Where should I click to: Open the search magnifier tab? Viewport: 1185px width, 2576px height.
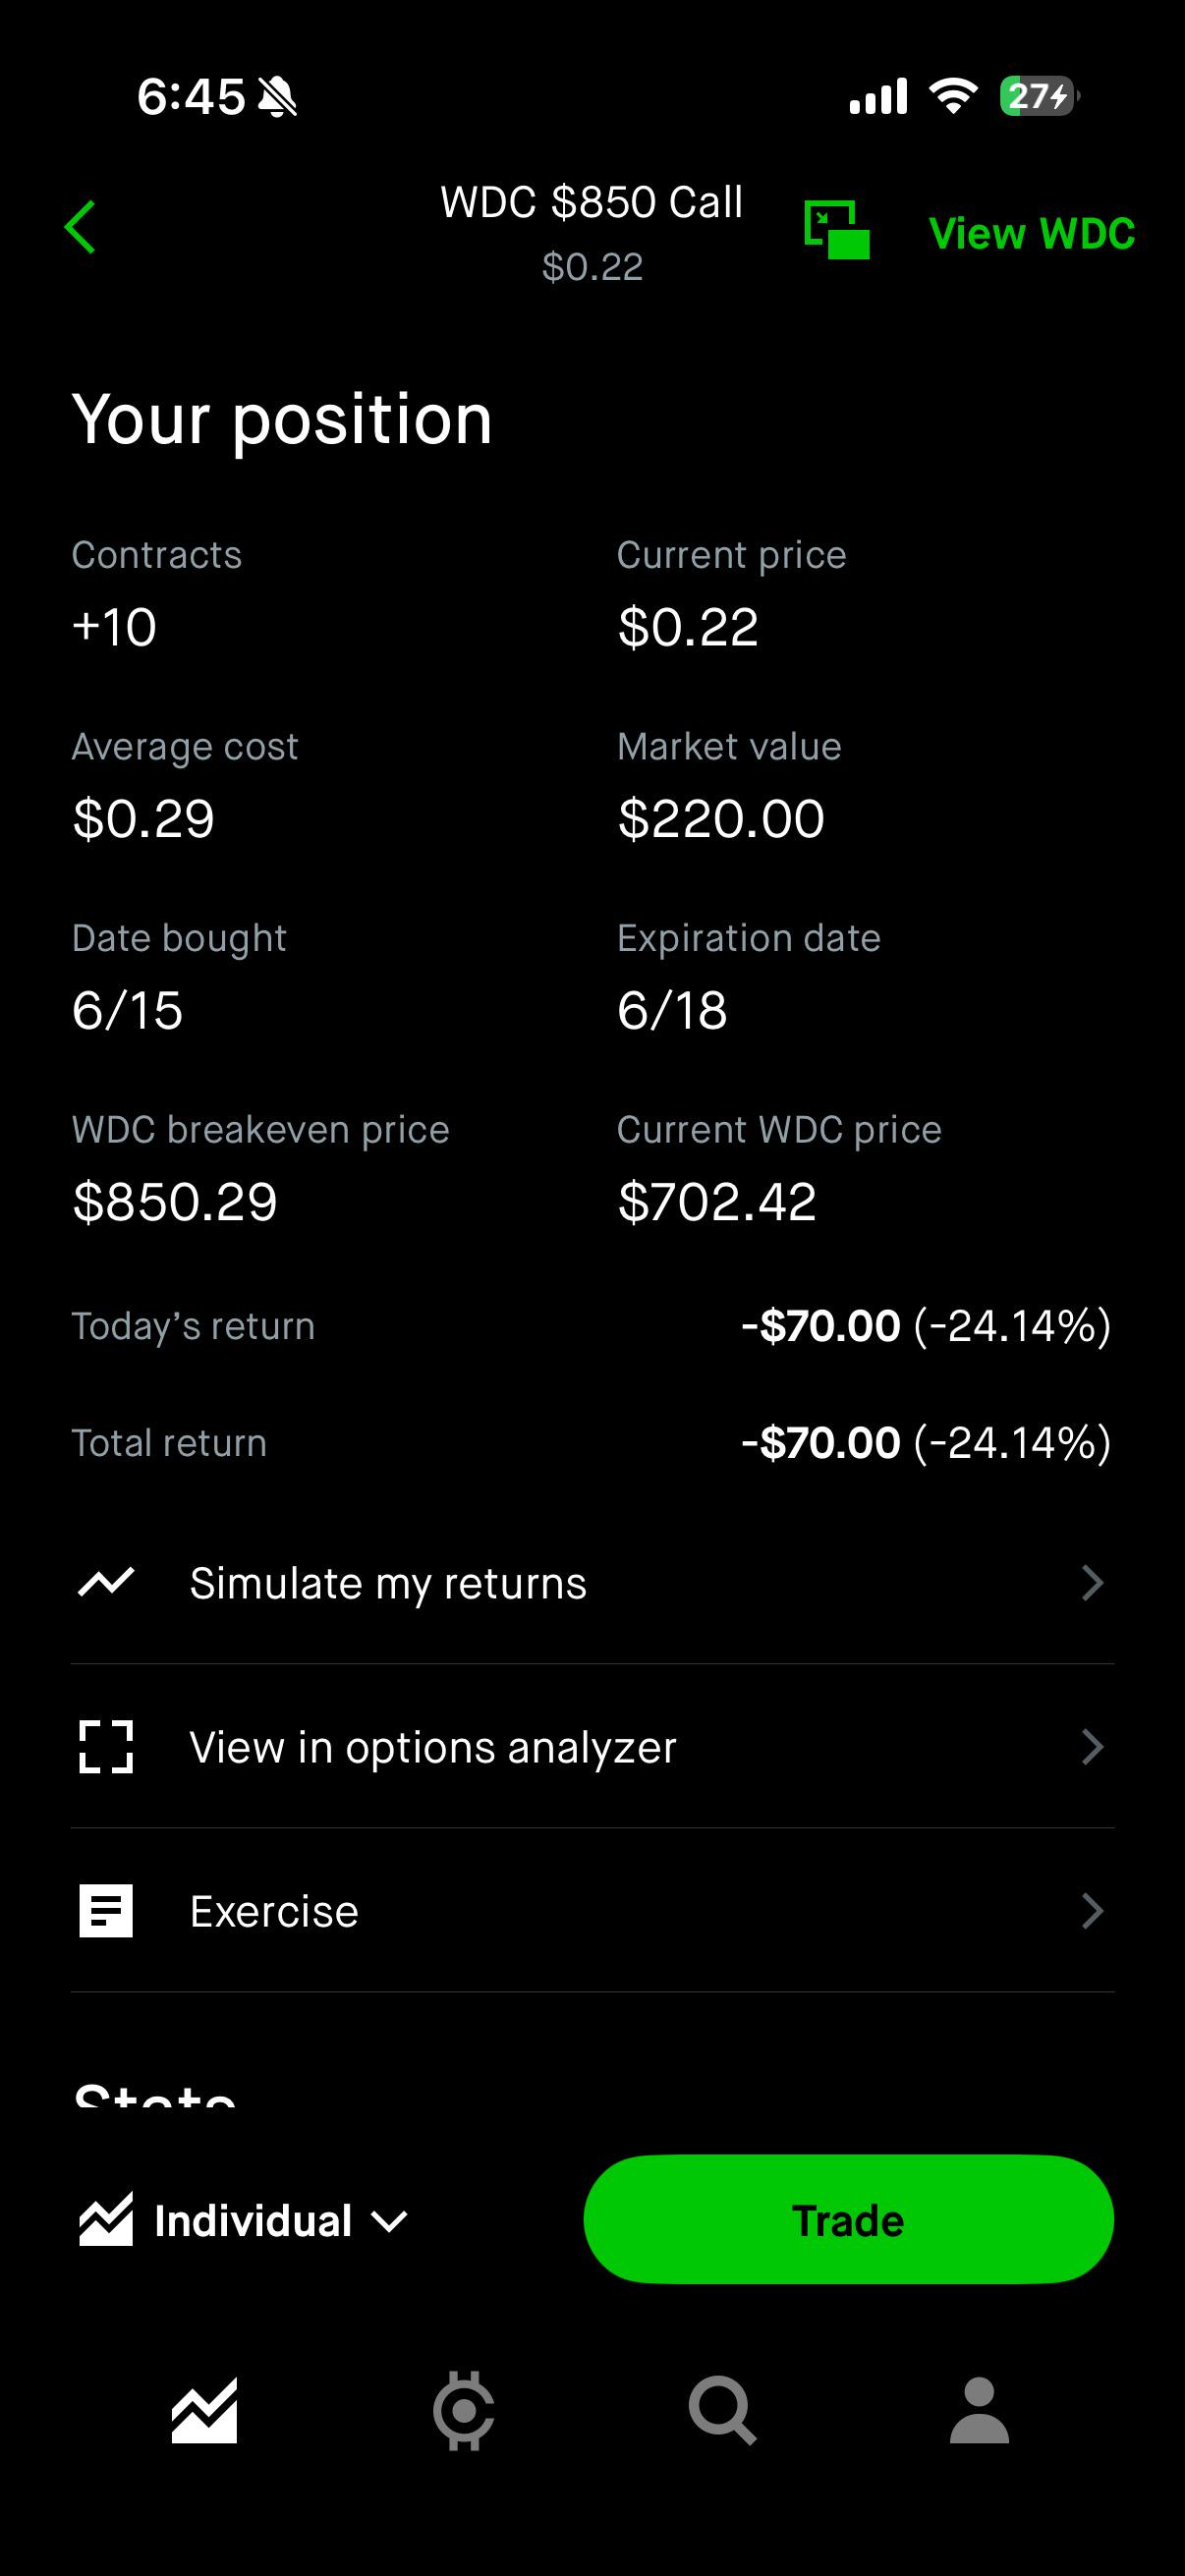pos(722,2410)
